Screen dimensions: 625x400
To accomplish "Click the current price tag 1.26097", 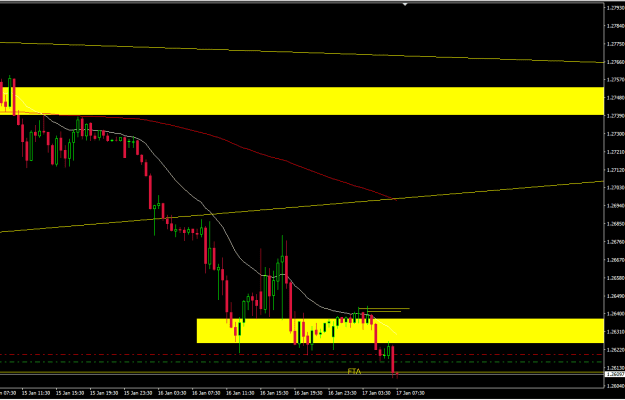I will pos(615,375).
